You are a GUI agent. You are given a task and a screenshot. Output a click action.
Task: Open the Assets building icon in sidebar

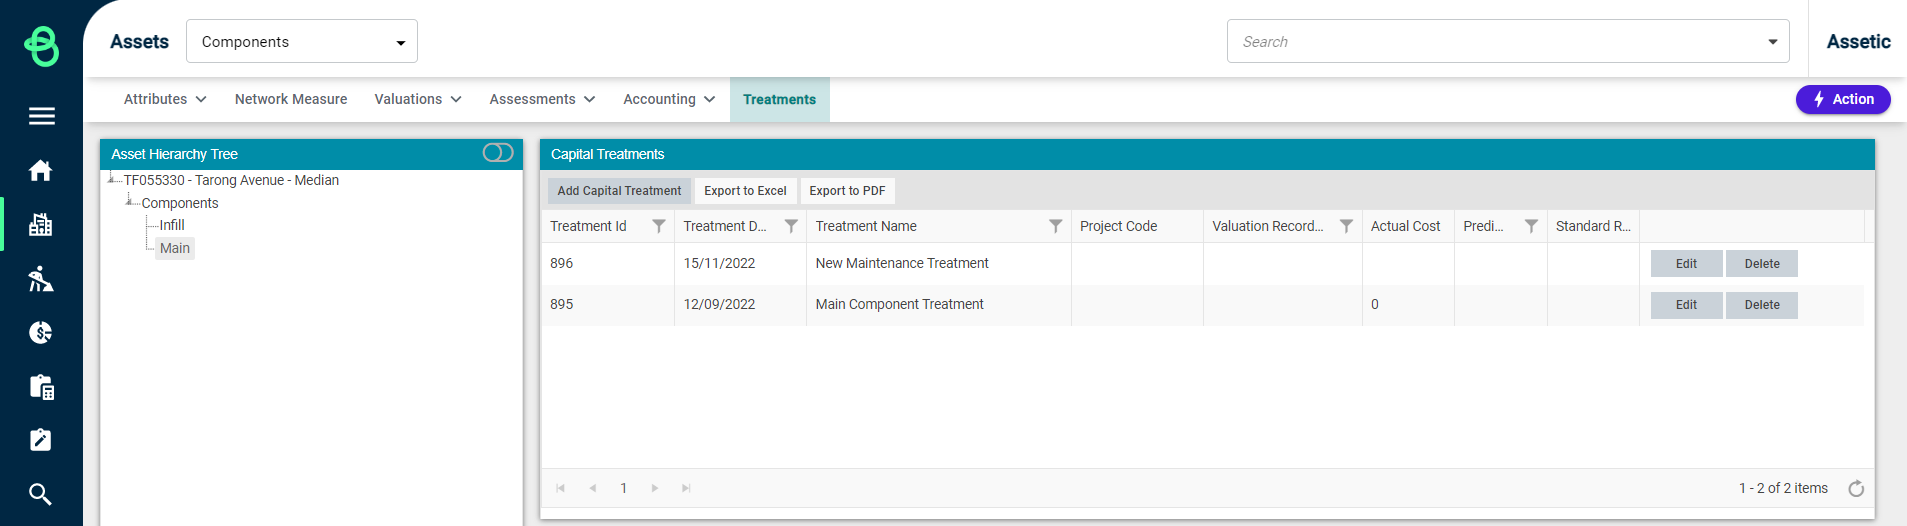[41, 225]
